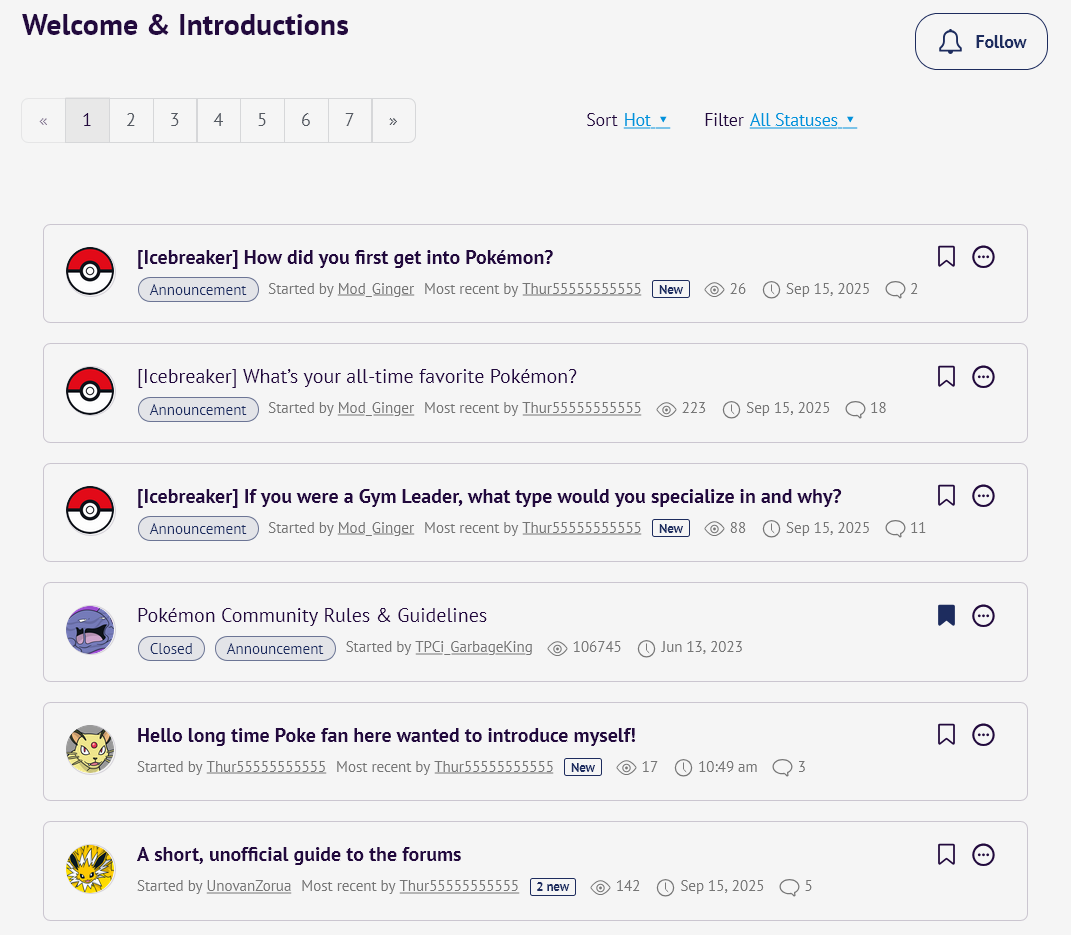Open '[Icebreaker] How did you first get into Pokémon?'
This screenshot has width=1071, height=935.
(x=345, y=257)
